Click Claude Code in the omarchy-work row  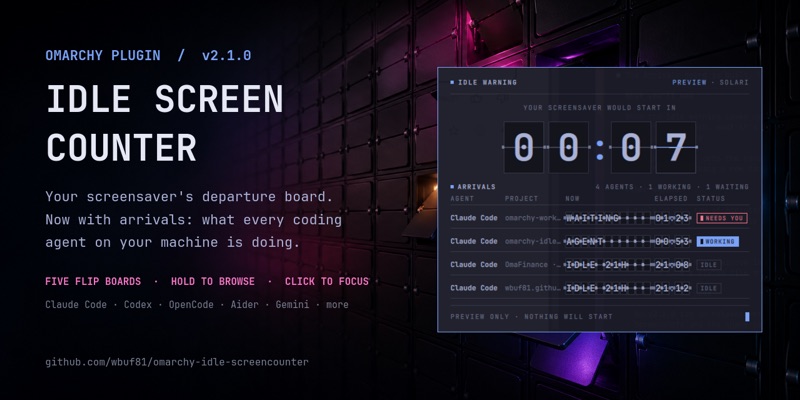tap(474, 218)
